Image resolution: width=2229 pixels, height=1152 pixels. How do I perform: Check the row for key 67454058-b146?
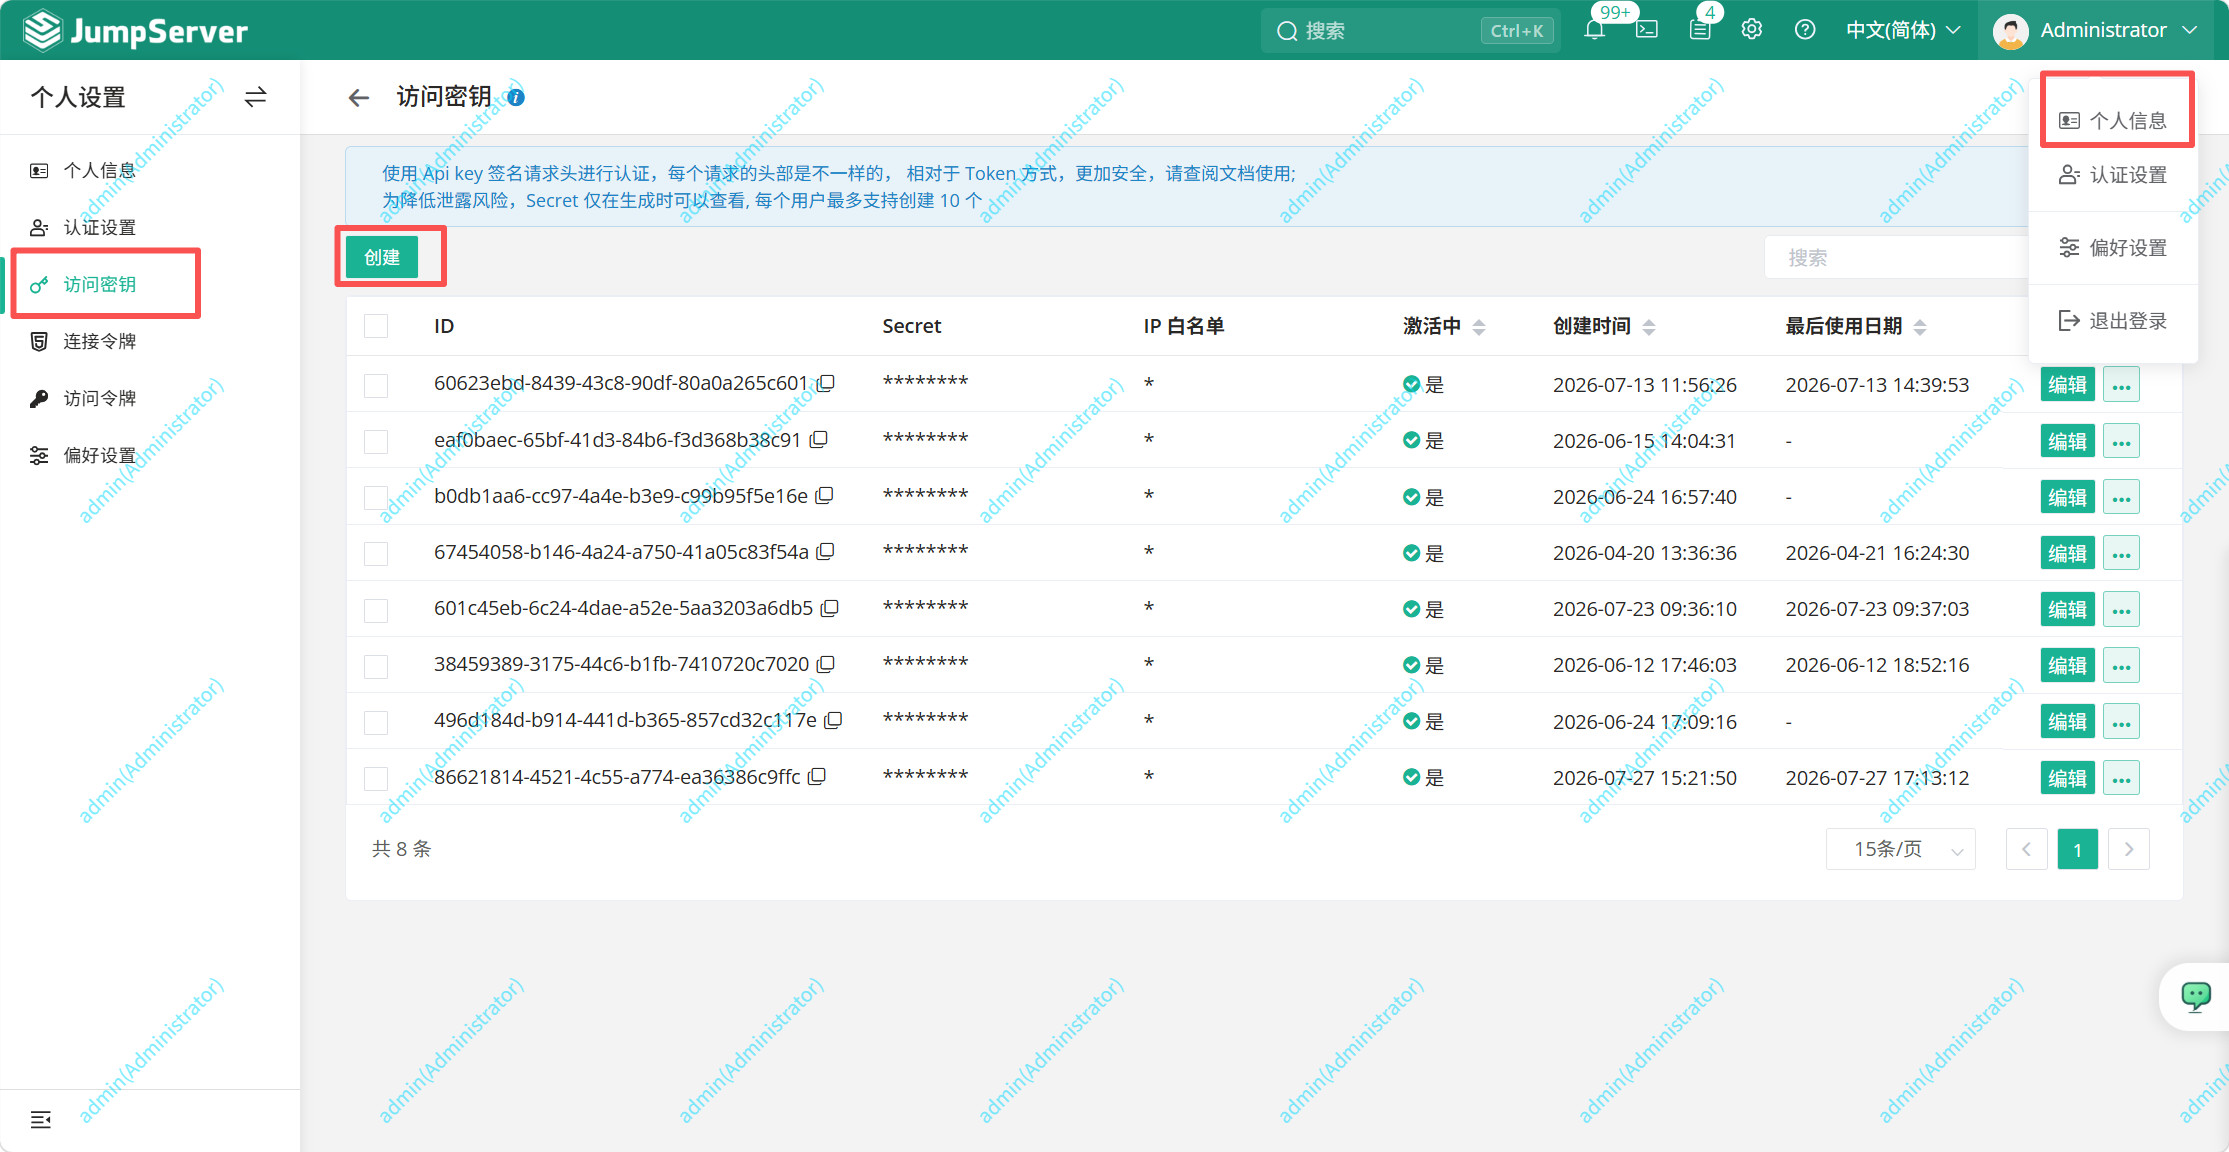[x=376, y=553]
